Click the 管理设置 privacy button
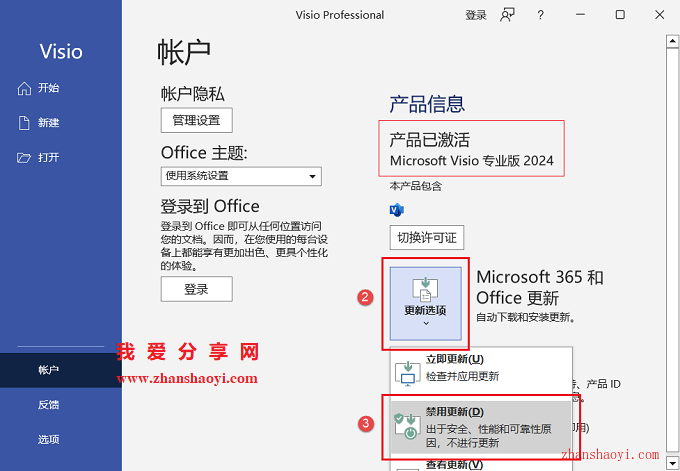The image size is (680, 471). [x=196, y=120]
